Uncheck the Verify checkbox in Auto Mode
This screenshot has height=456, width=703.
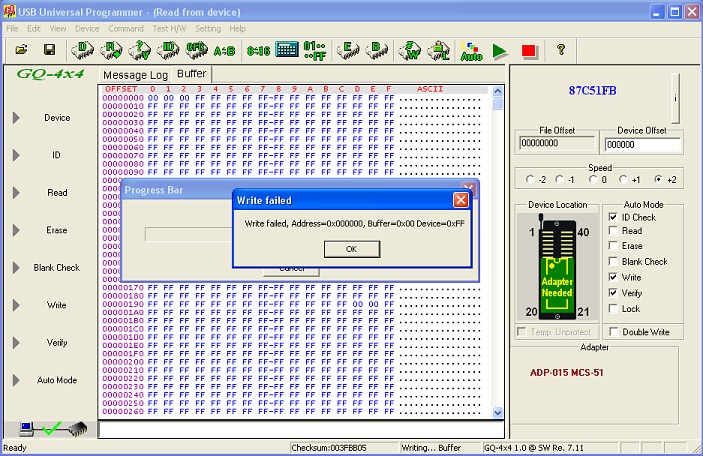pyautogui.click(x=613, y=293)
